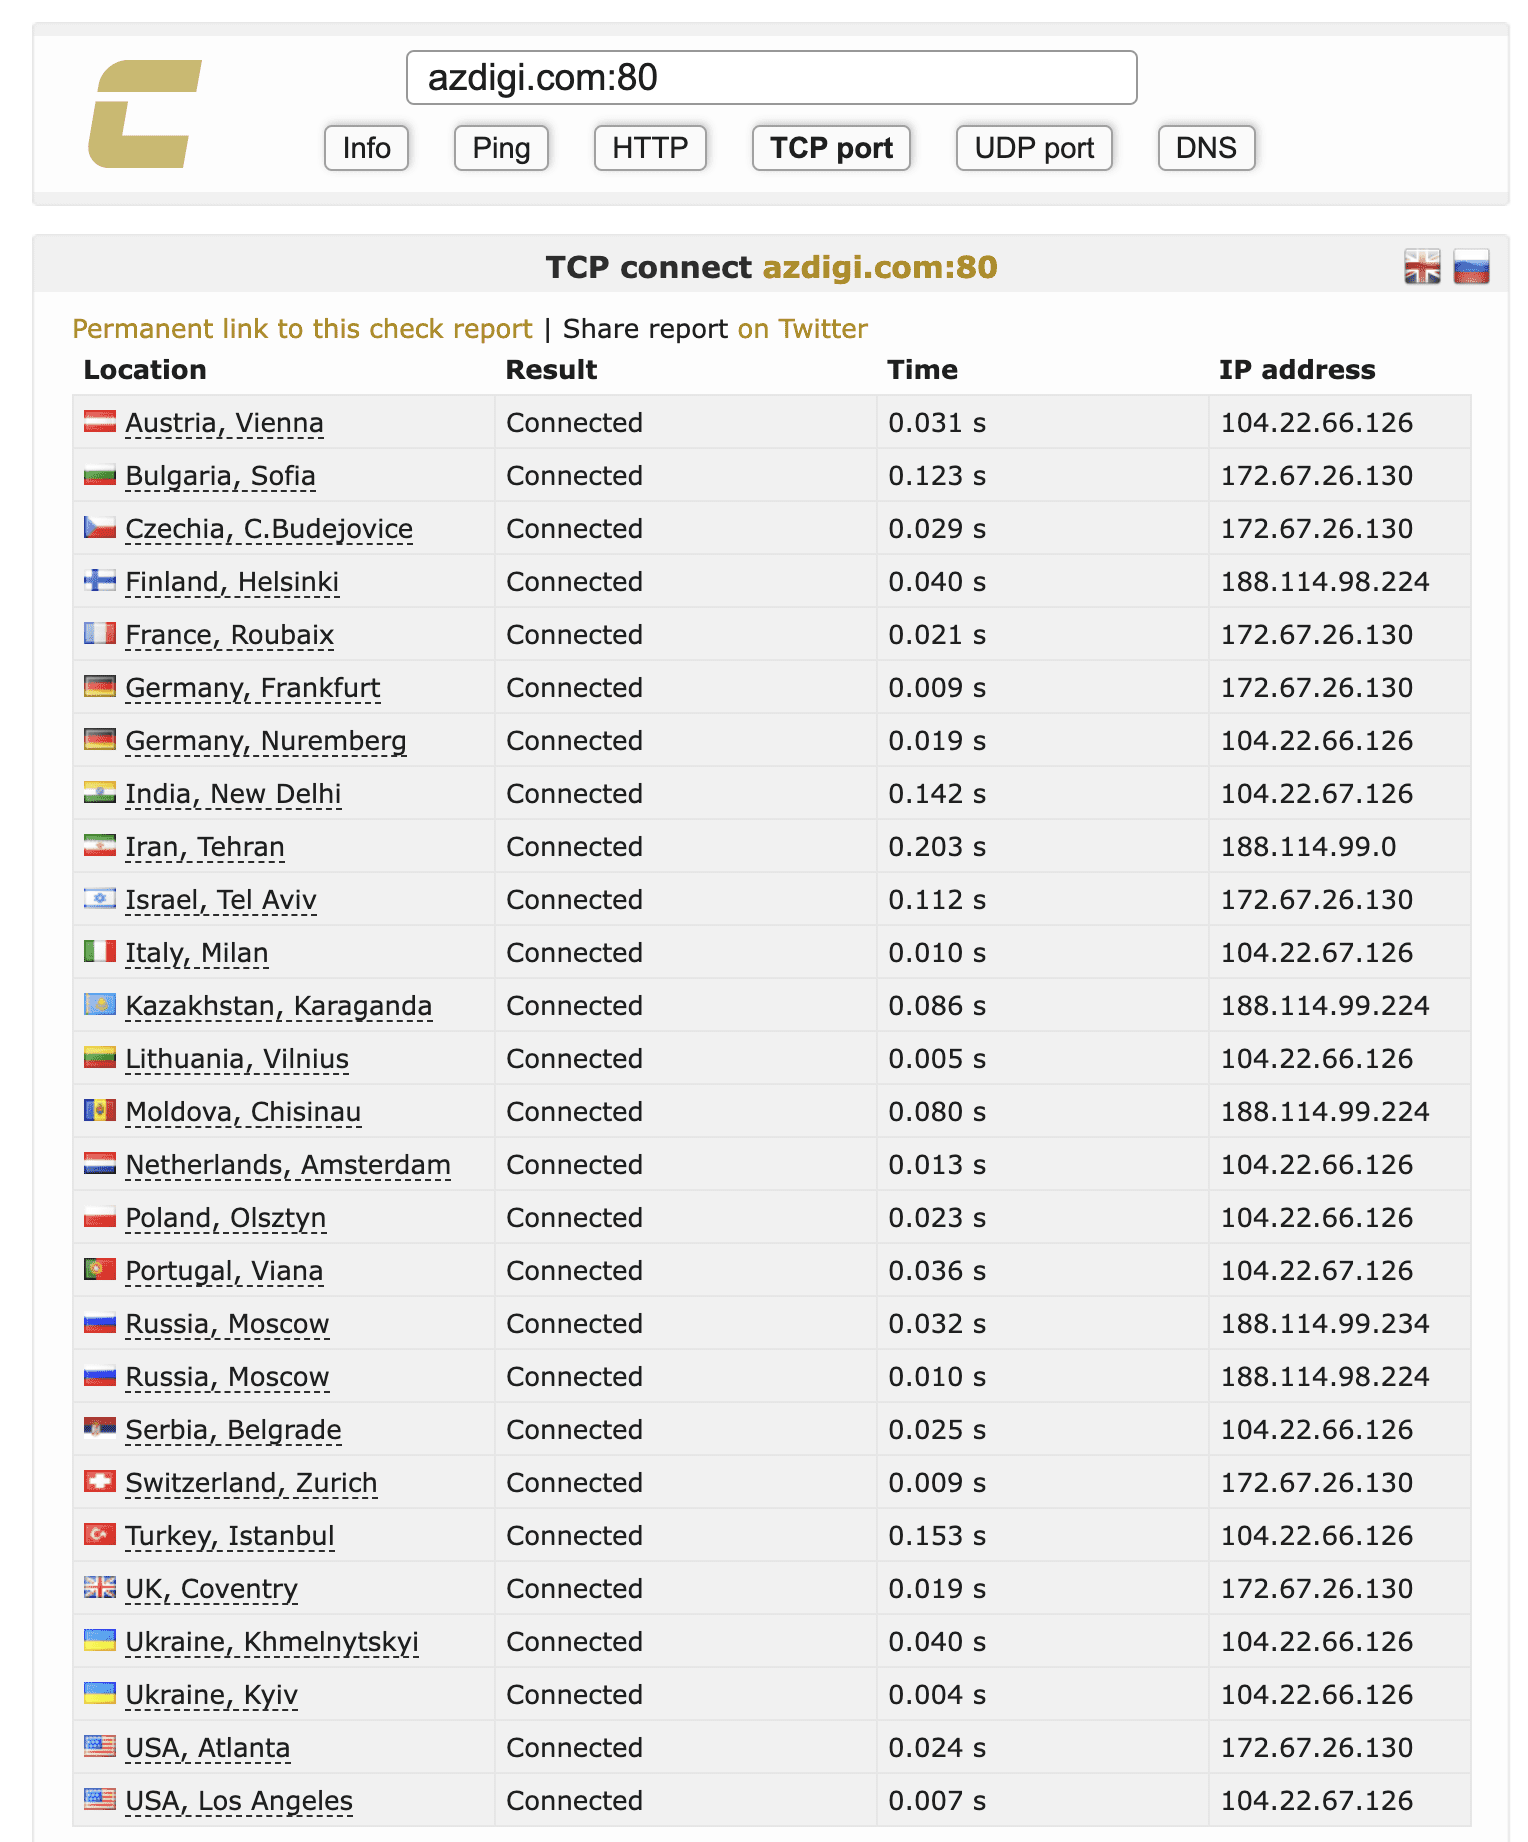Switch language with the UK flag icon
This screenshot has height=1842, width=1528.
click(x=1421, y=267)
